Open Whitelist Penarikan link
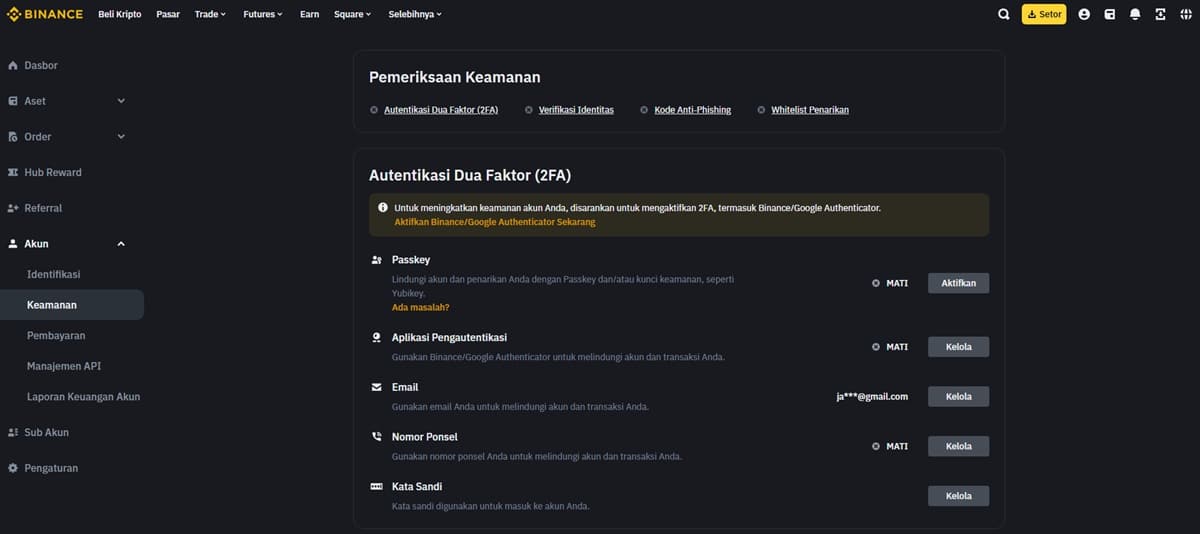Image resolution: width=1200 pixels, height=534 pixels. point(810,110)
